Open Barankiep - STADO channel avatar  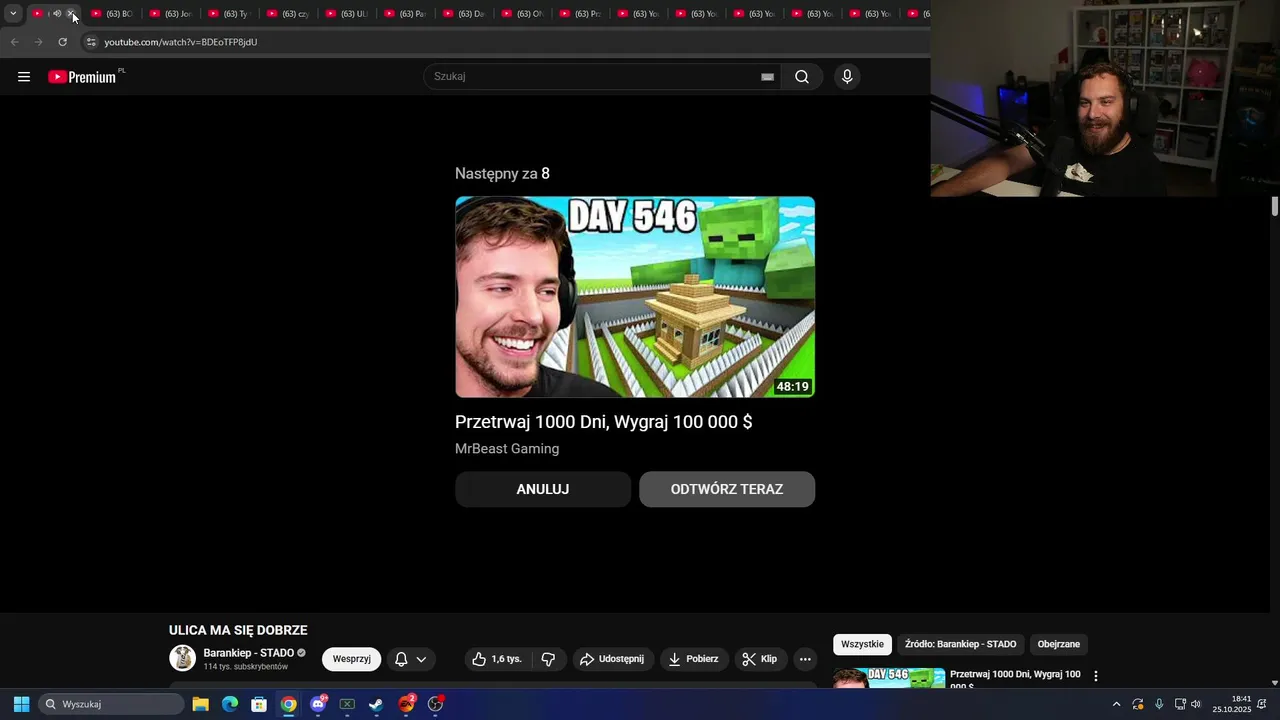183,658
